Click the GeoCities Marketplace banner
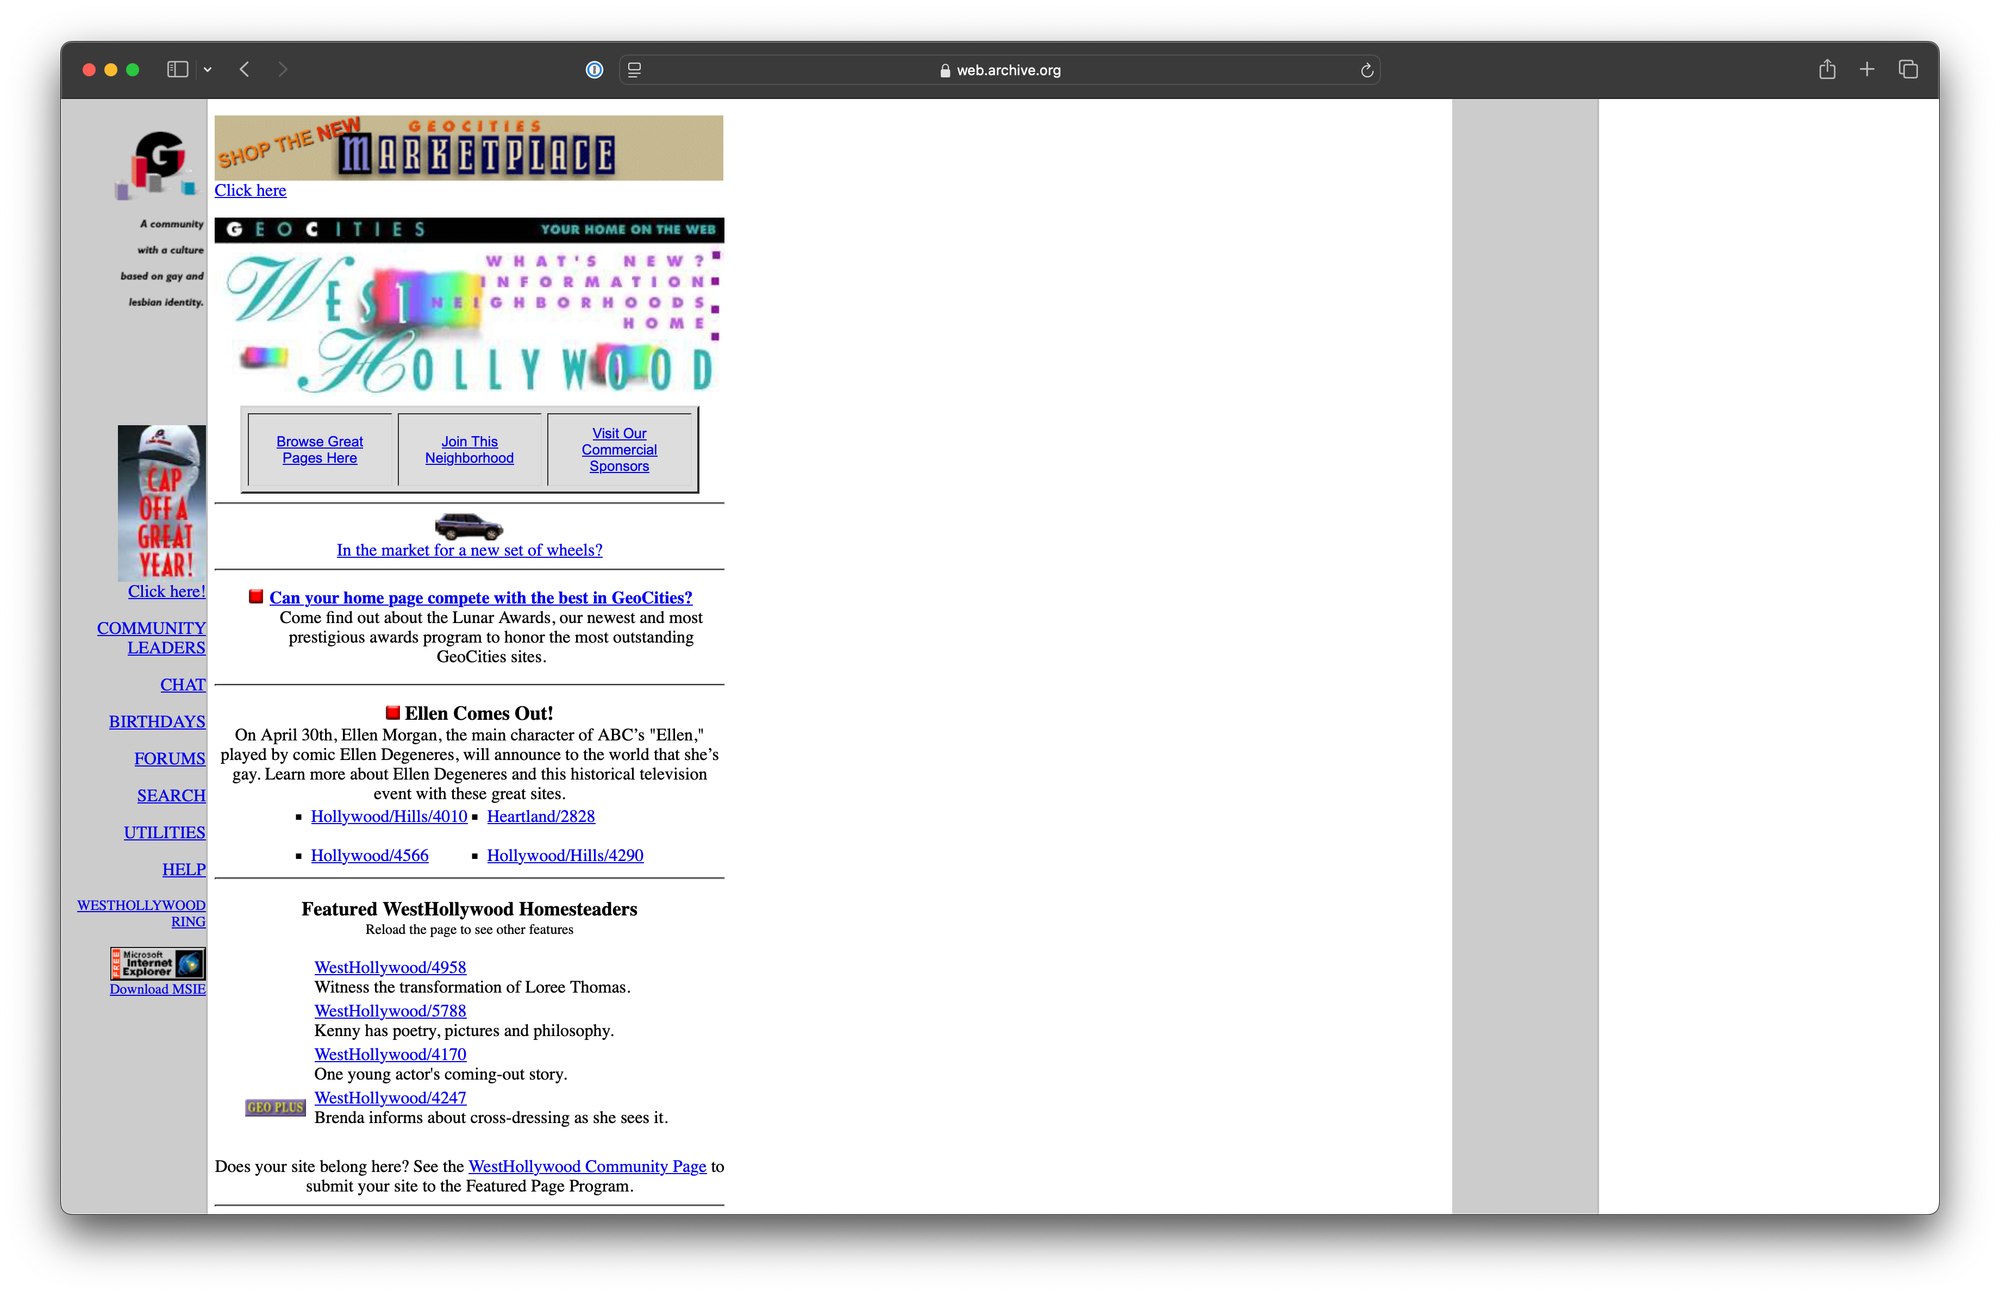2000x1295 pixels. point(468,148)
